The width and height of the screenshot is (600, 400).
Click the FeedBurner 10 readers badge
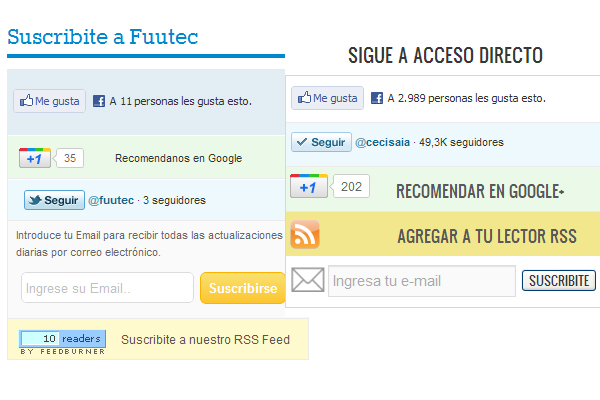coord(62,342)
